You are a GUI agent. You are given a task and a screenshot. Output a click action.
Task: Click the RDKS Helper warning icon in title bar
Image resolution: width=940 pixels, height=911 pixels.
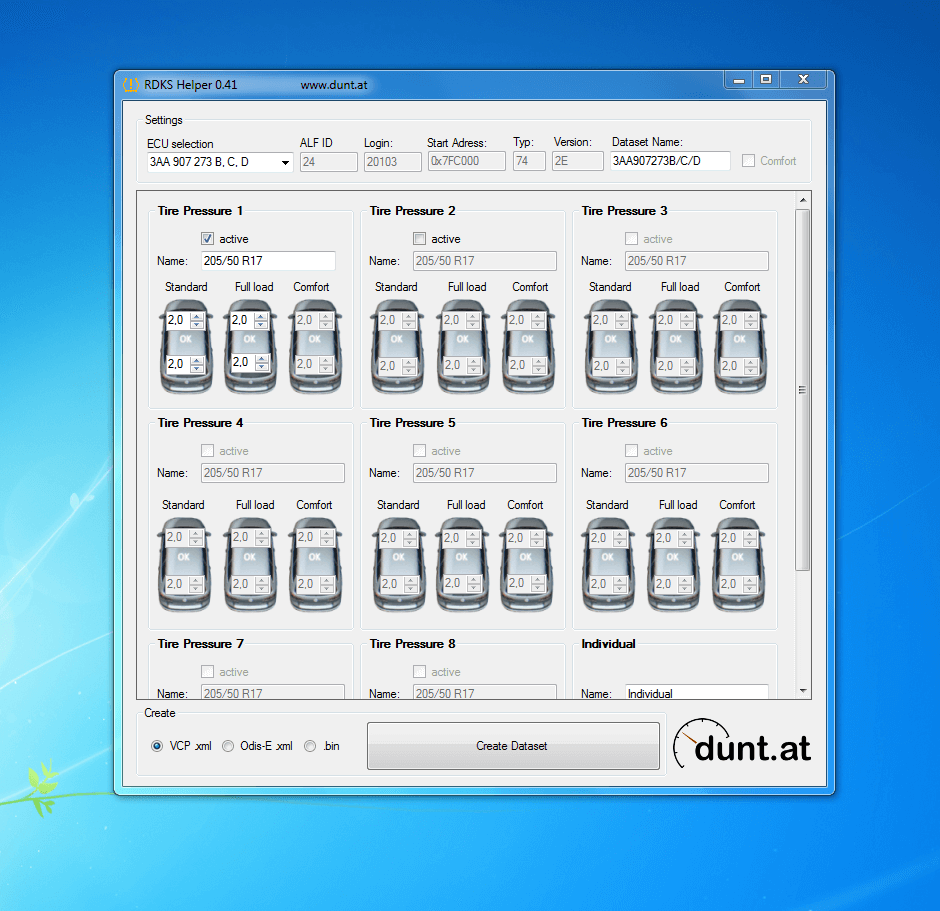[131, 85]
